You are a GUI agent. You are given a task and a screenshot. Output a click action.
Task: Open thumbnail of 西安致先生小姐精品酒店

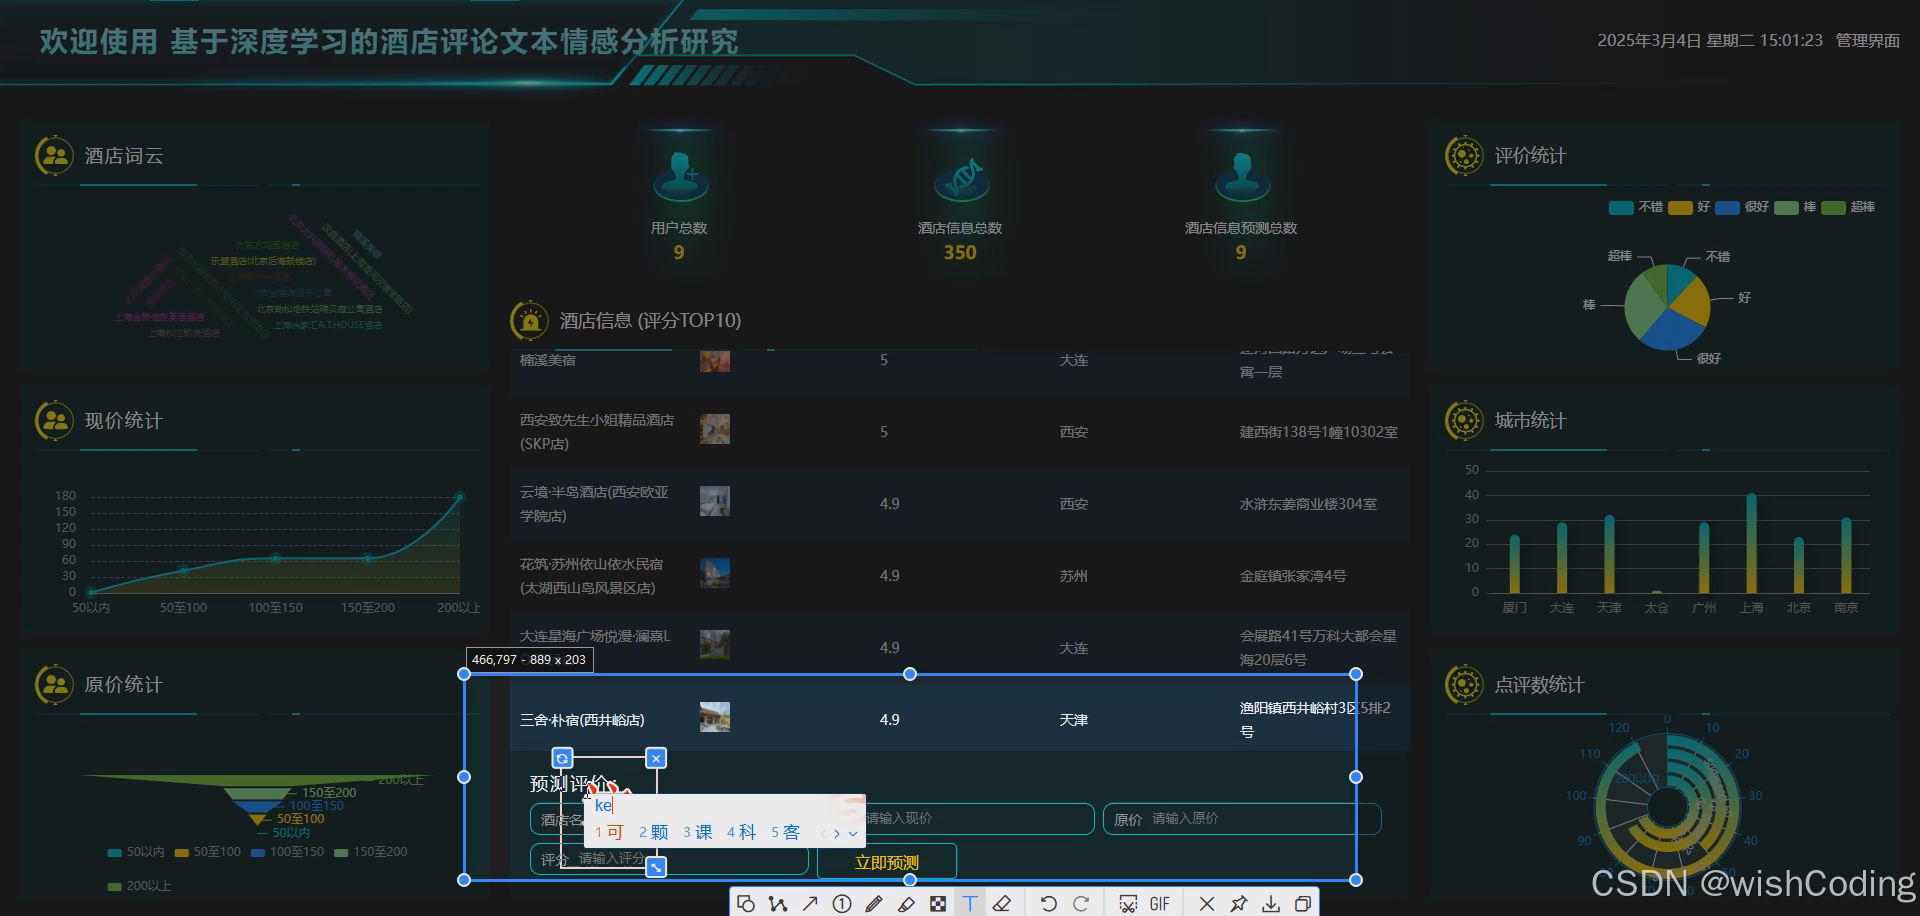[x=715, y=429]
